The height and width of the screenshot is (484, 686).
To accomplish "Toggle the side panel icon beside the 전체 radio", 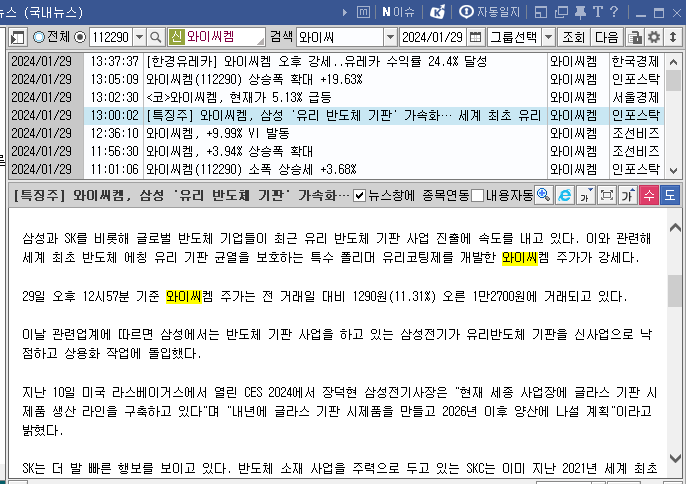I will tap(18, 37).
